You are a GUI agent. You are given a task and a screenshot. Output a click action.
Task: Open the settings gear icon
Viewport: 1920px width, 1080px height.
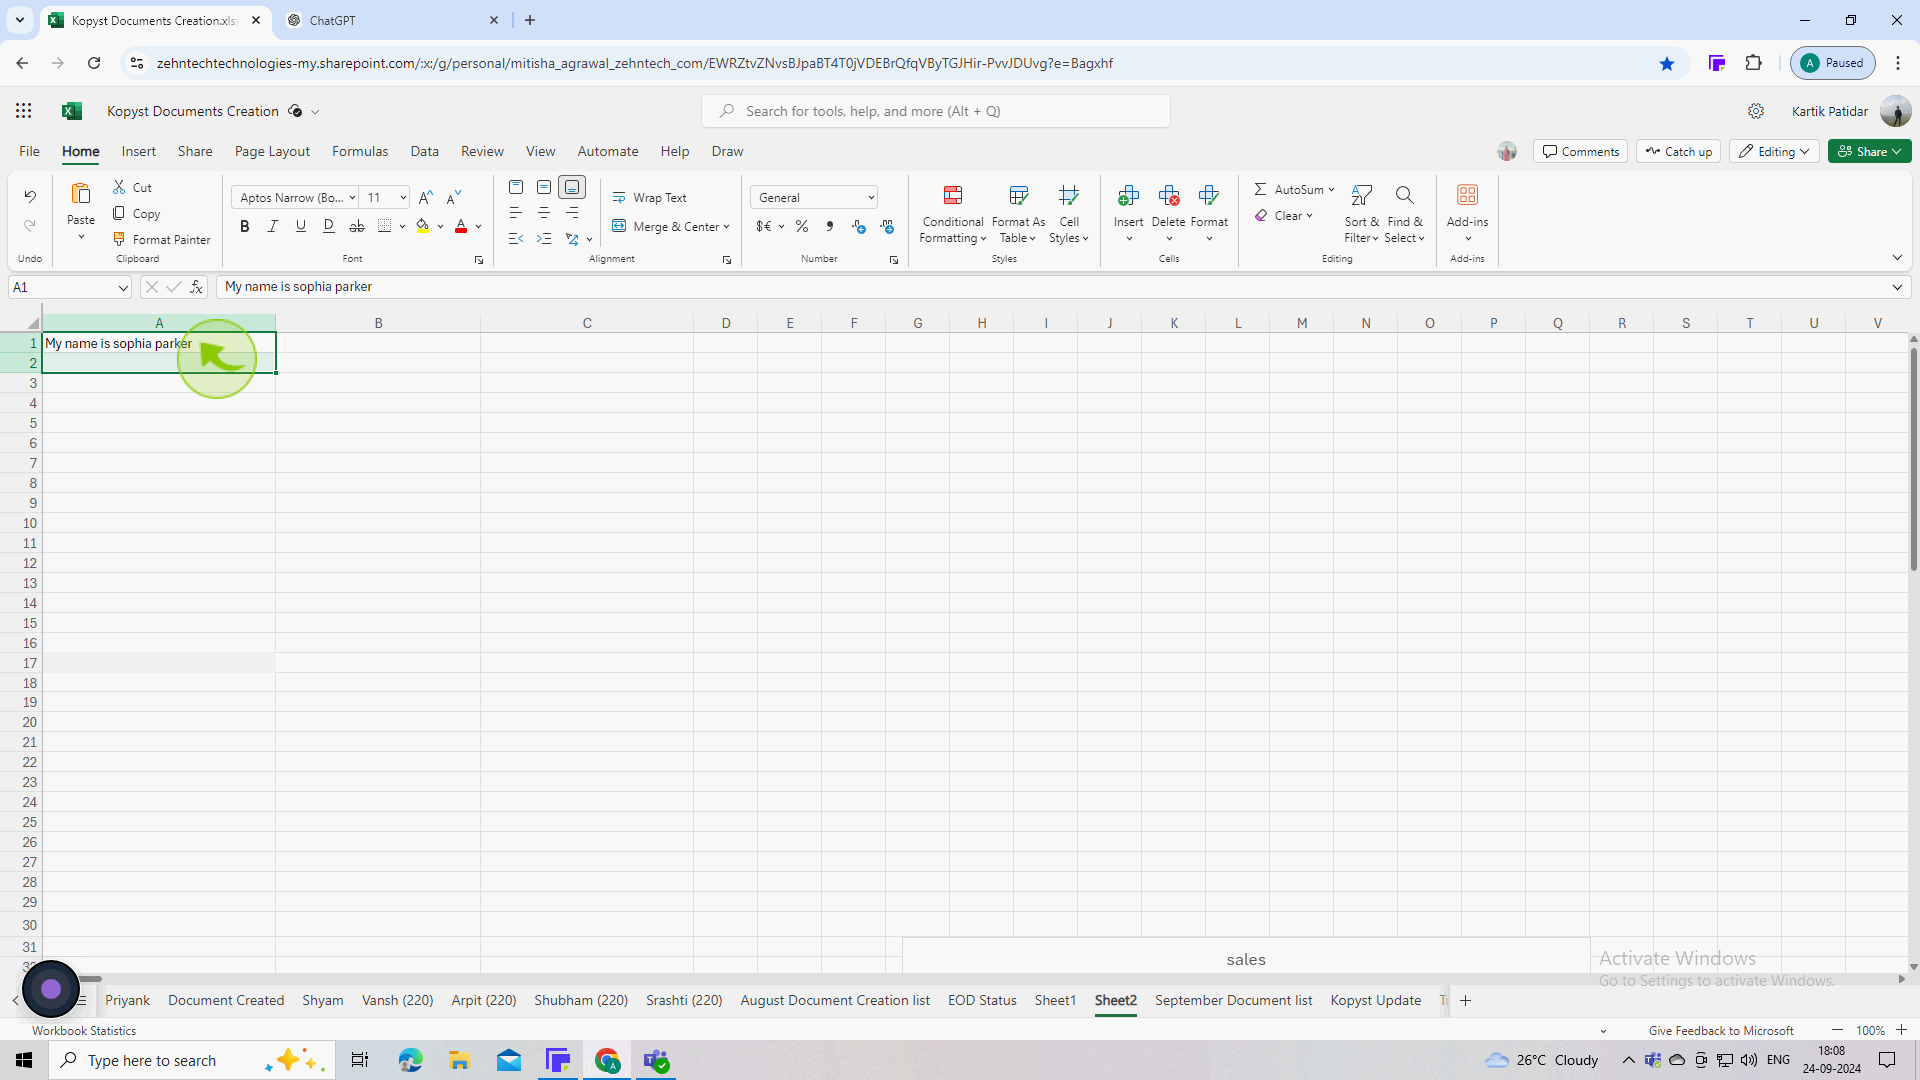point(1756,111)
